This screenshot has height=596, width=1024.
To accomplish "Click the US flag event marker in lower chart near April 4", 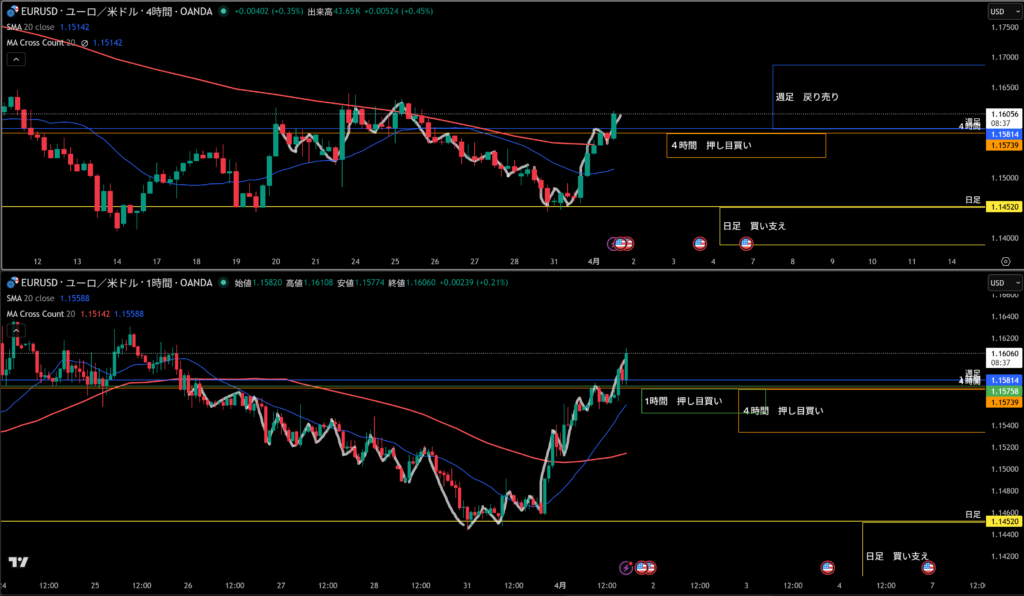I will coord(827,567).
